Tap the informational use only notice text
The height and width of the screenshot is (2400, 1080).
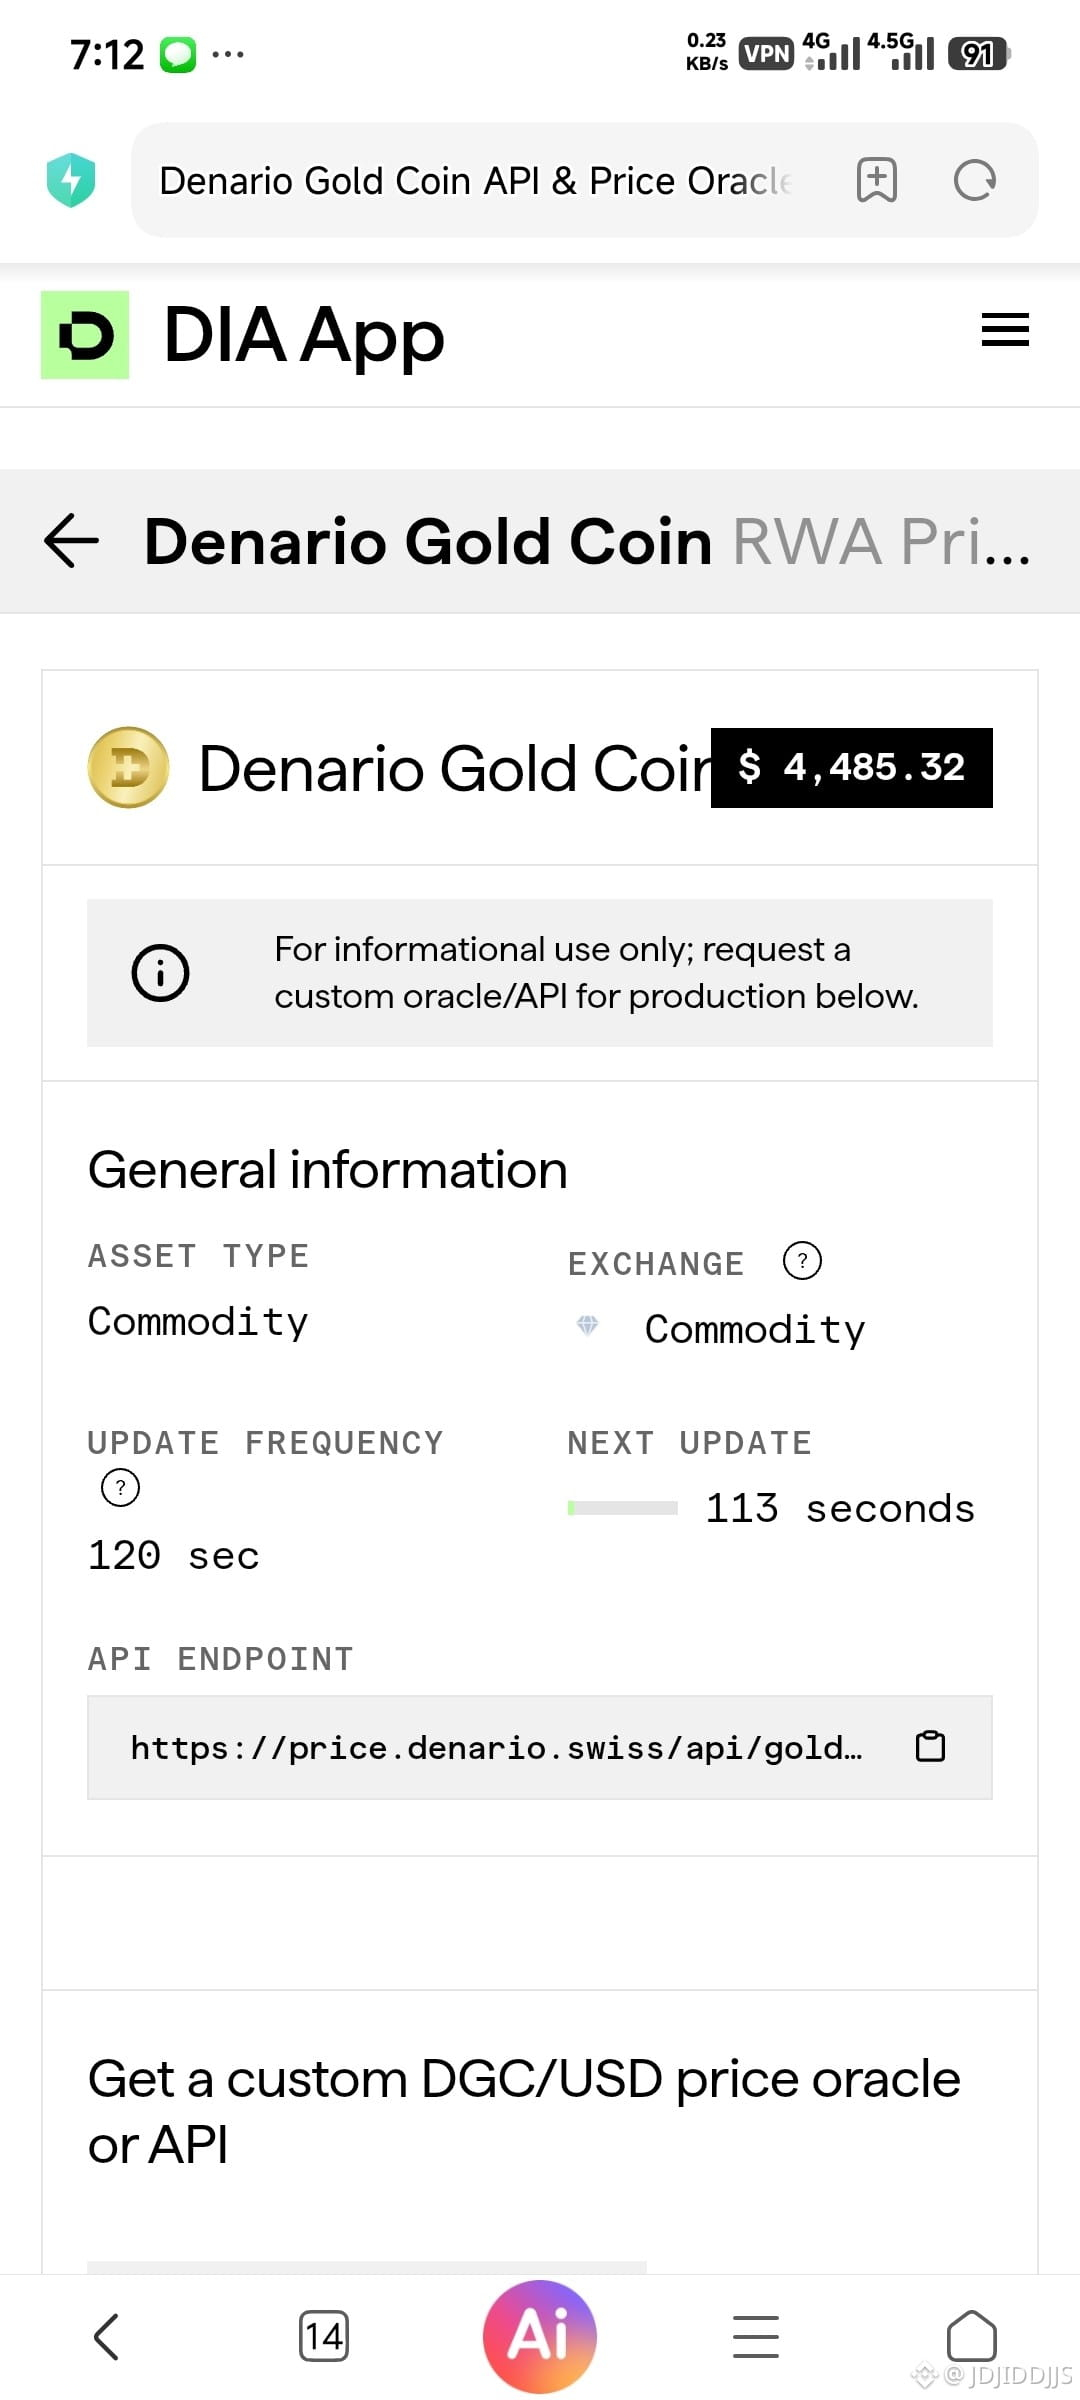coord(597,972)
